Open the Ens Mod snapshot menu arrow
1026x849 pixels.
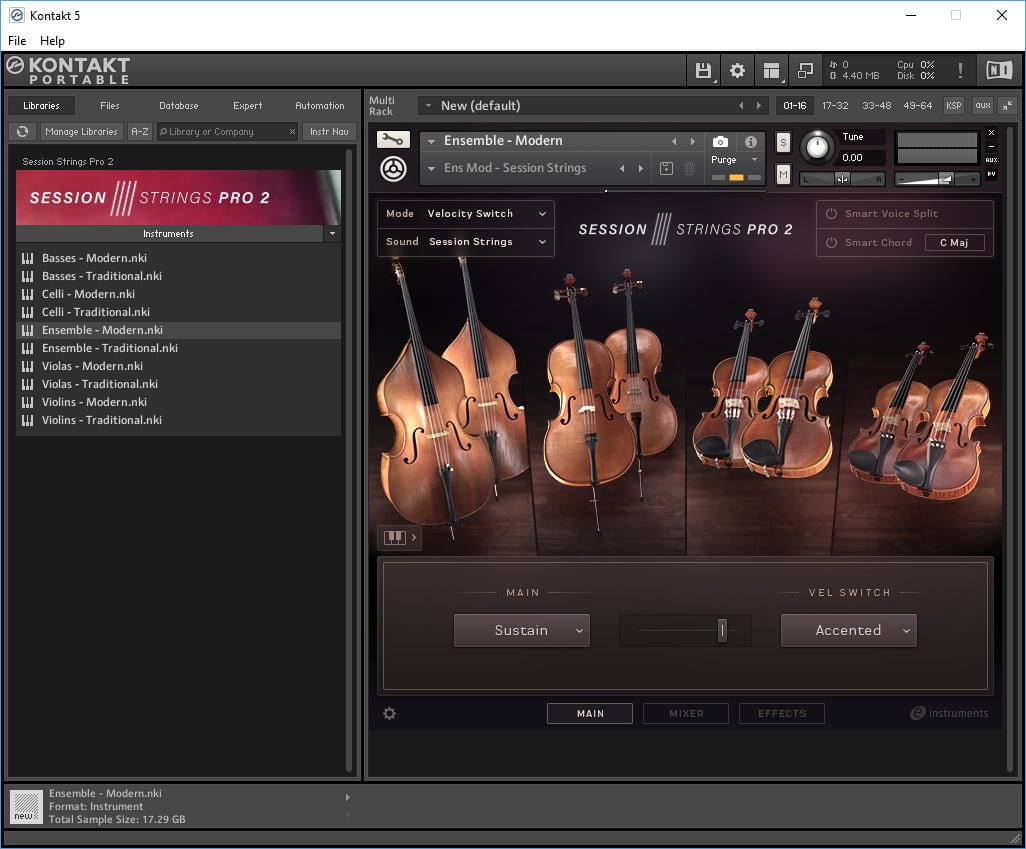pyautogui.click(x=431, y=168)
